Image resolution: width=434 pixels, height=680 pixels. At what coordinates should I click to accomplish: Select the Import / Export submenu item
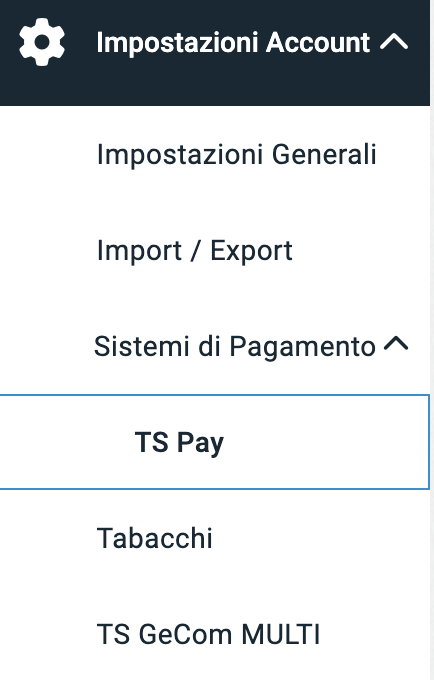point(195,251)
